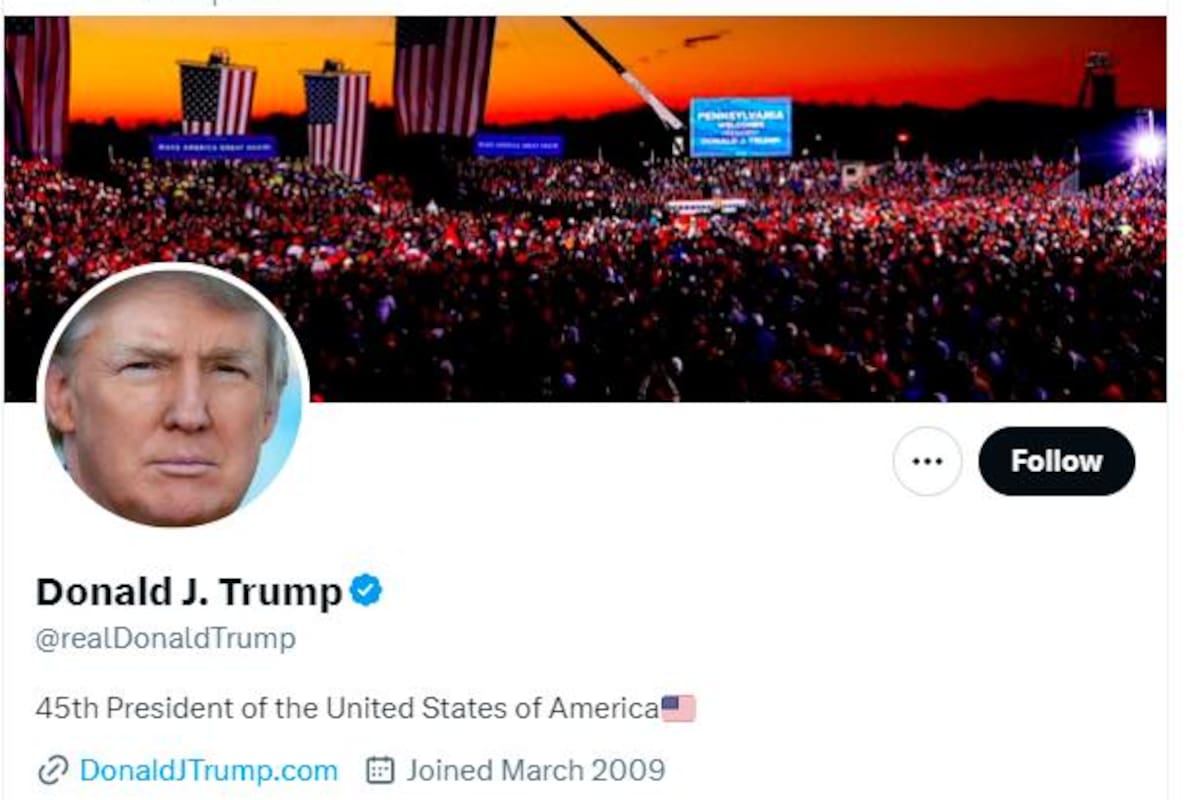
Task: Click the bright stage spotlight in banner
Action: pos(1146,148)
